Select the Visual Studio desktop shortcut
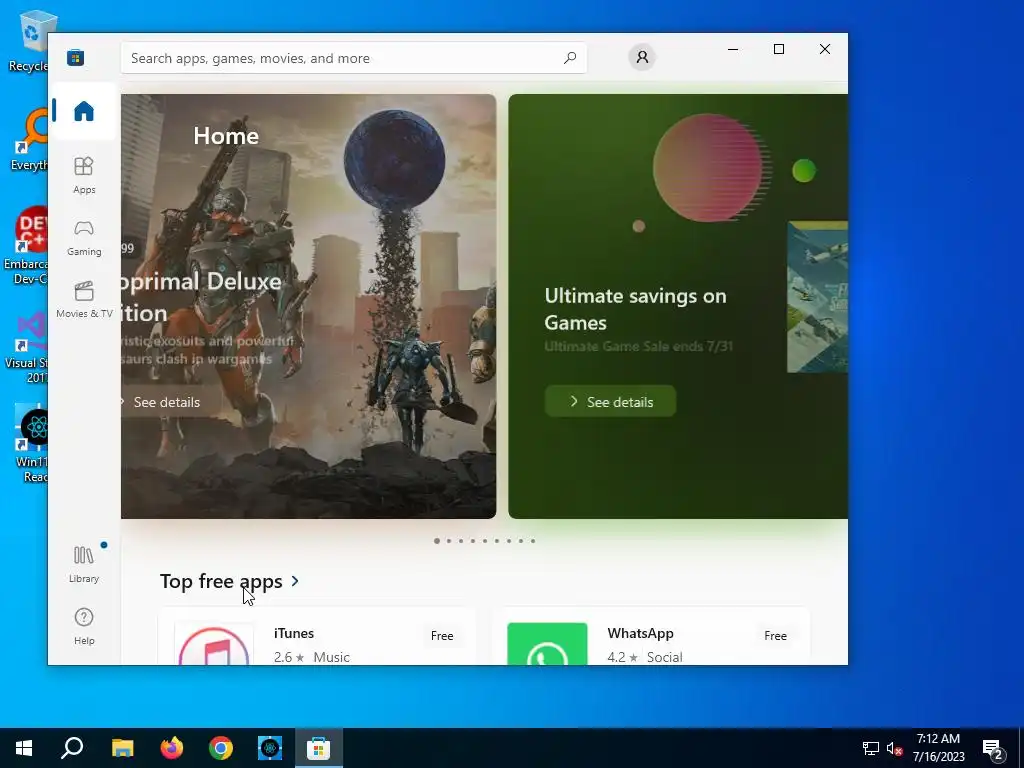 click(27, 347)
